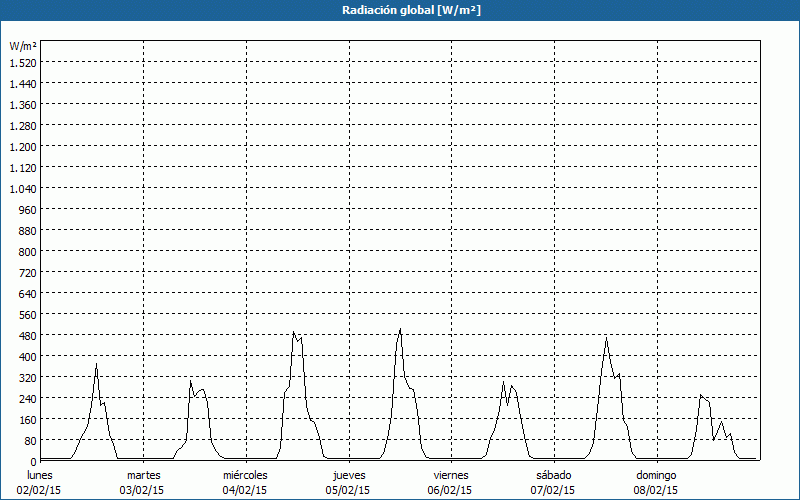Select the martes day label
Viewport: 800px width, 500px height.
point(143,475)
